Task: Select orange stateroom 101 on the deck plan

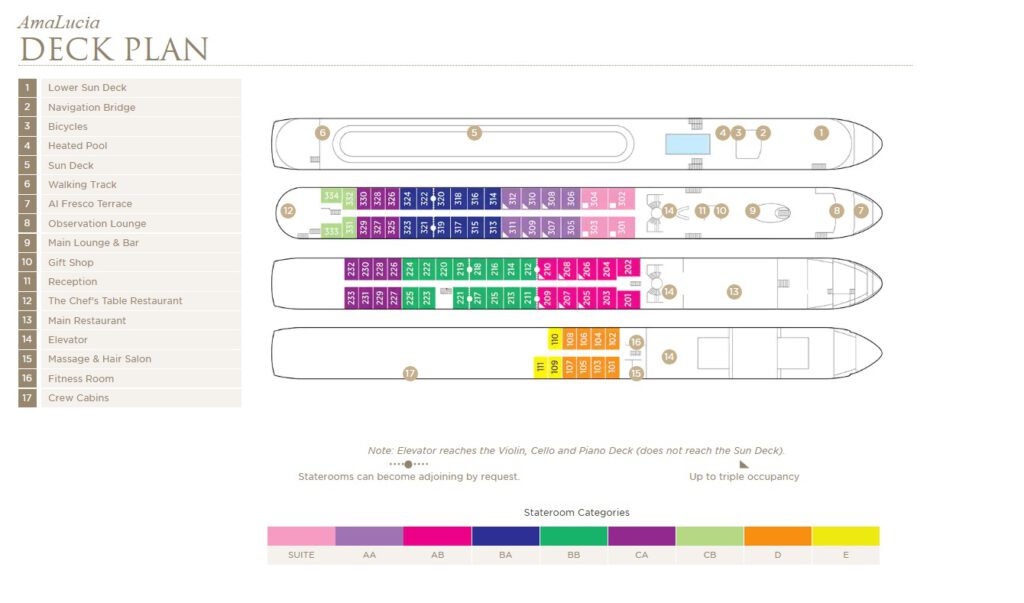Action: tap(612, 367)
